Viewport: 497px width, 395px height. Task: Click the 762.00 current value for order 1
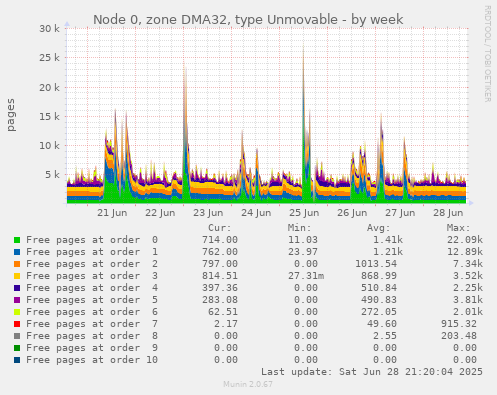(220, 252)
